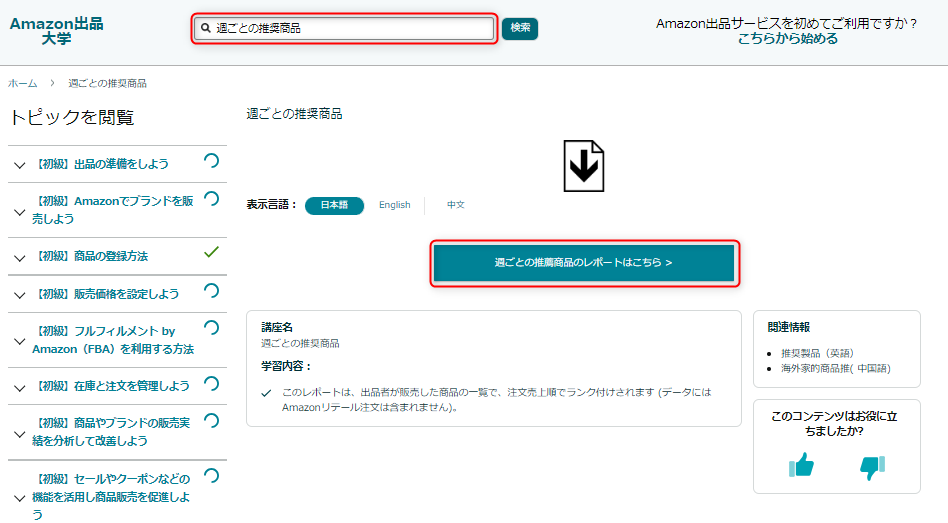The height and width of the screenshot is (523, 948).
Task: Click Amazon出品サービスを初めてご利用ですか text
Action: point(787,24)
